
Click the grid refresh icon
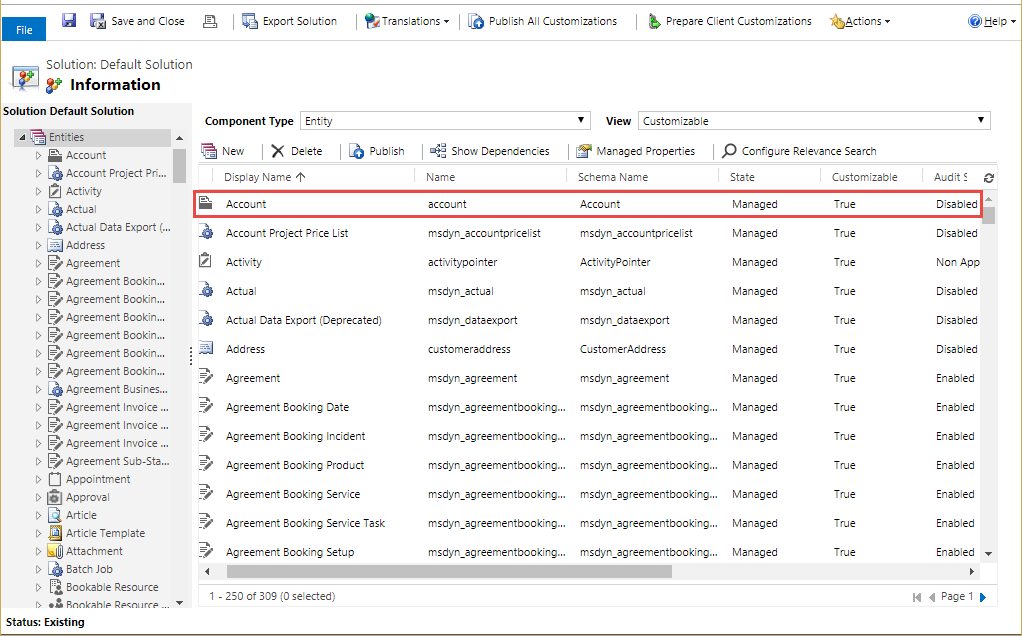tap(988, 178)
